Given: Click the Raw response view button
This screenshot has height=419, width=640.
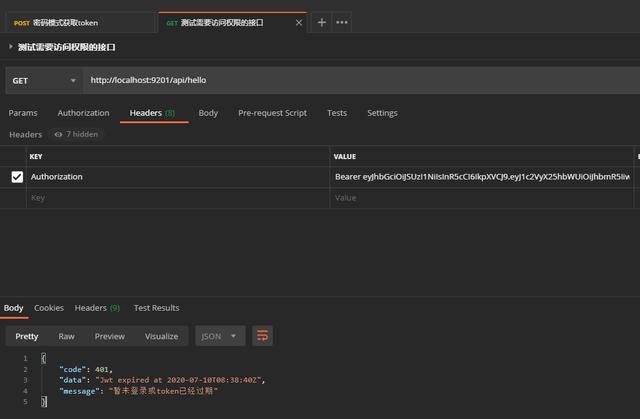Looking at the screenshot, I should coord(66,336).
